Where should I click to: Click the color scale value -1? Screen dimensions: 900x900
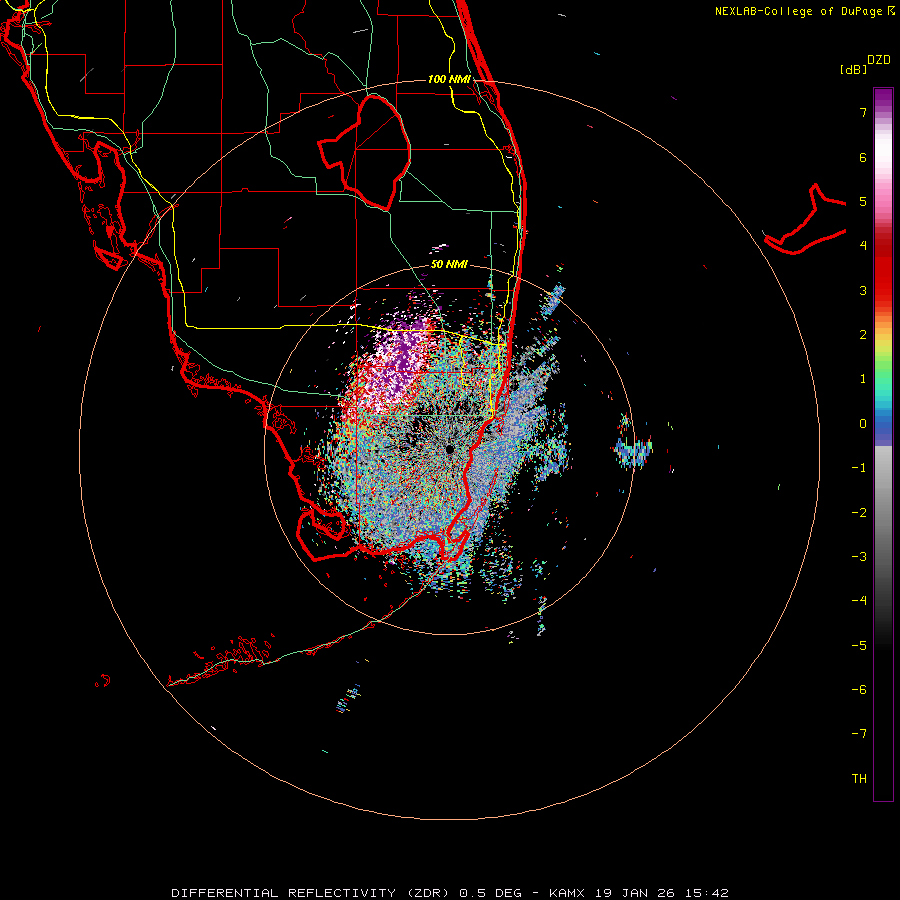click(x=859, y=468)
